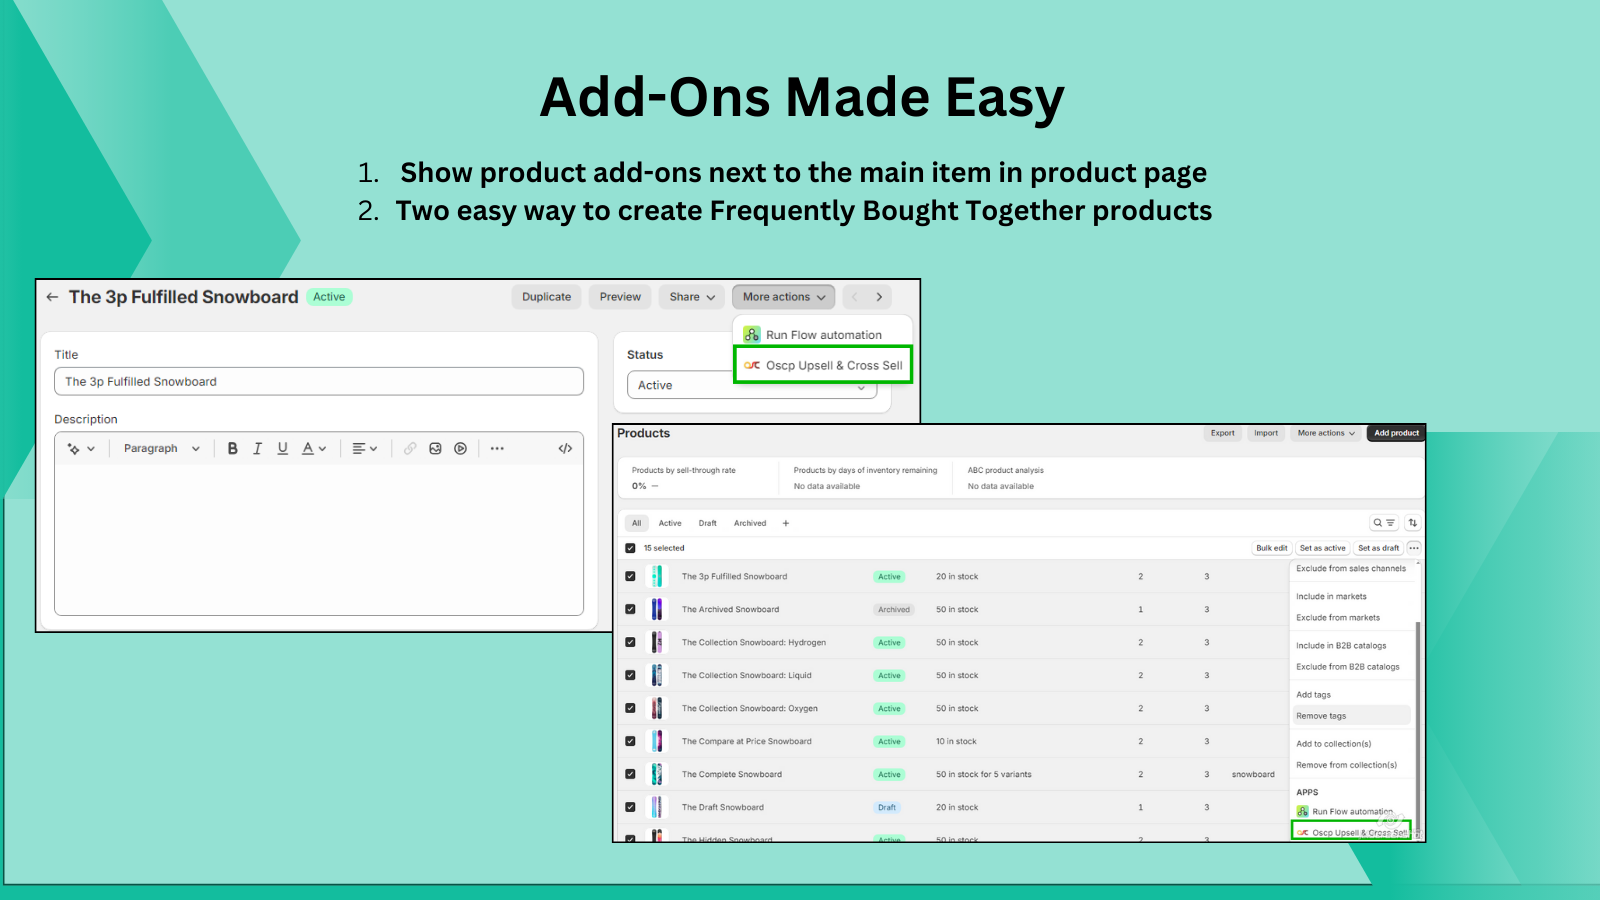Screen dimensions: 1600x900
Task: Insert image using the description toolbar icon
Action: [x=435, y=449]
